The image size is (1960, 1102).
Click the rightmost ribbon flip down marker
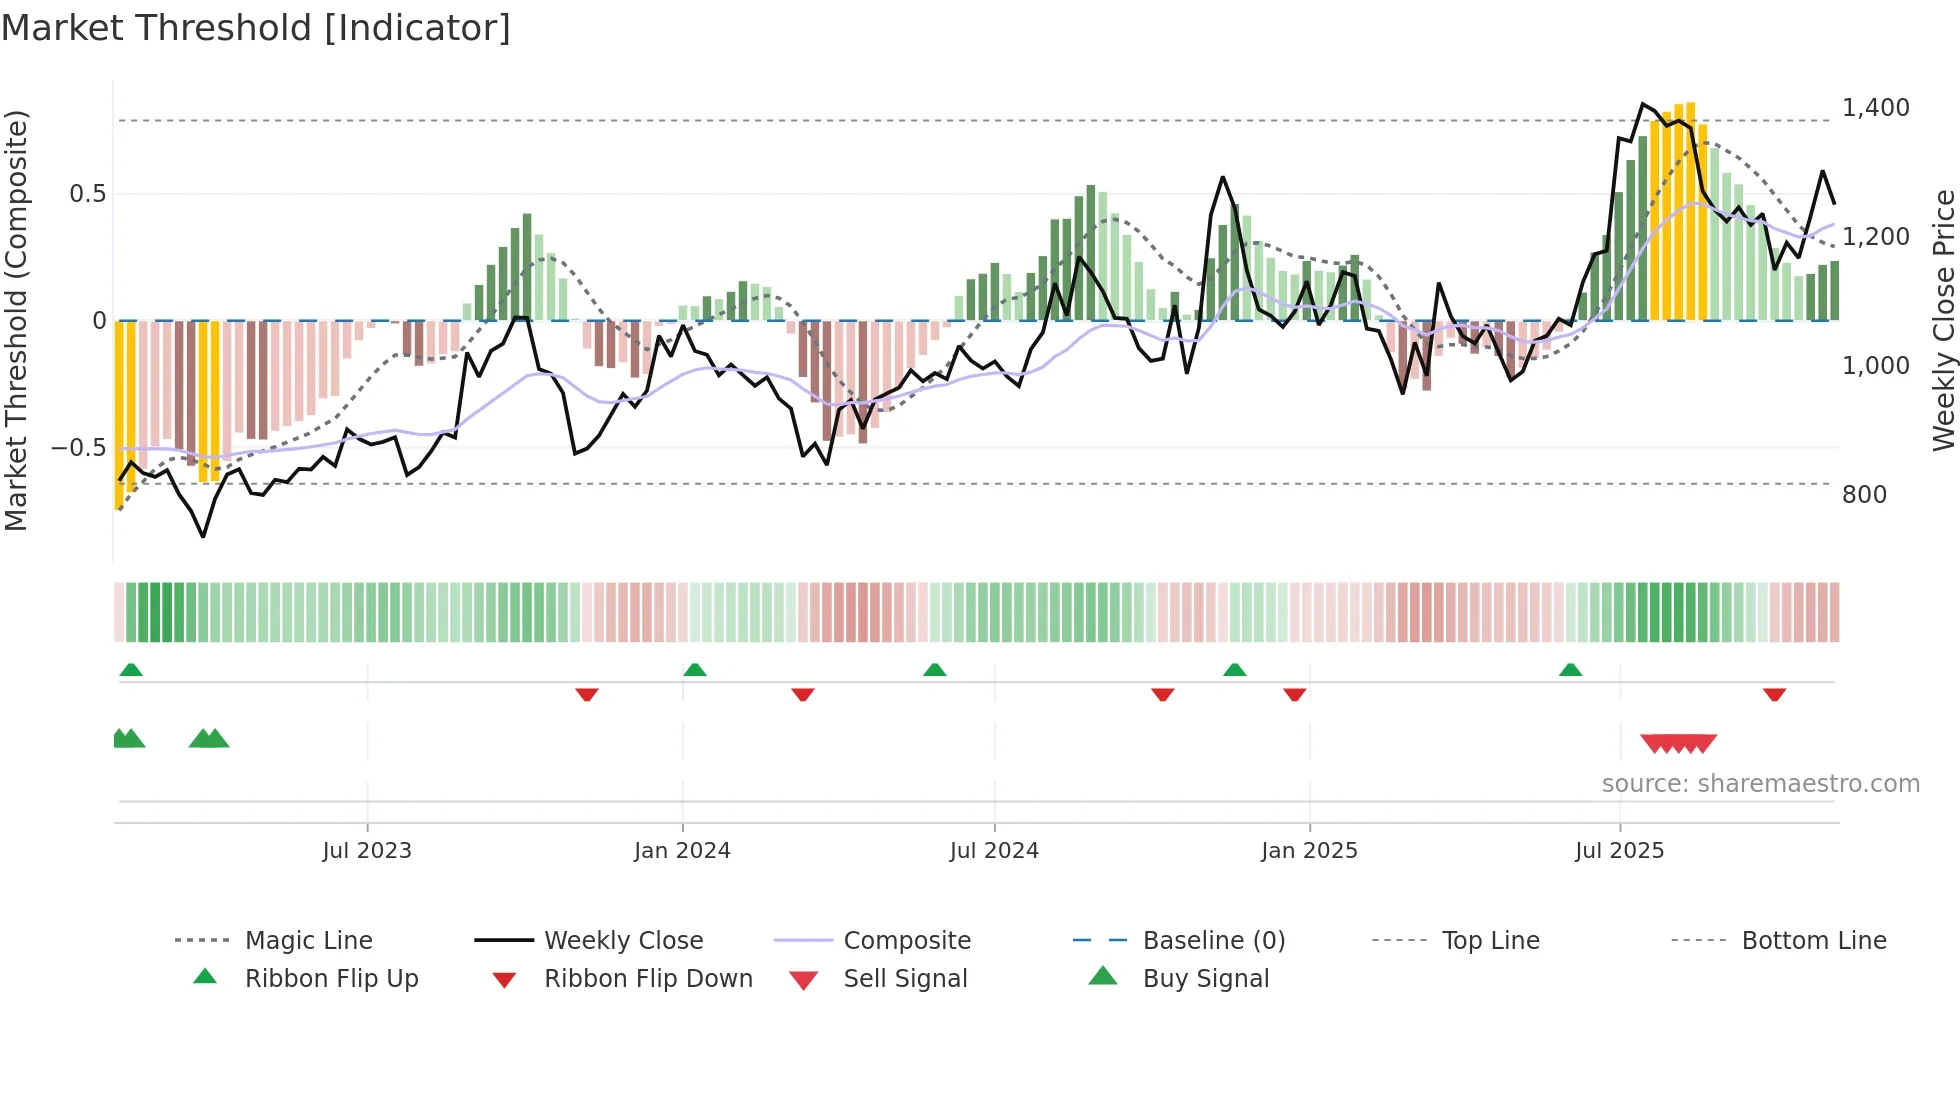tap(1774, 694)
